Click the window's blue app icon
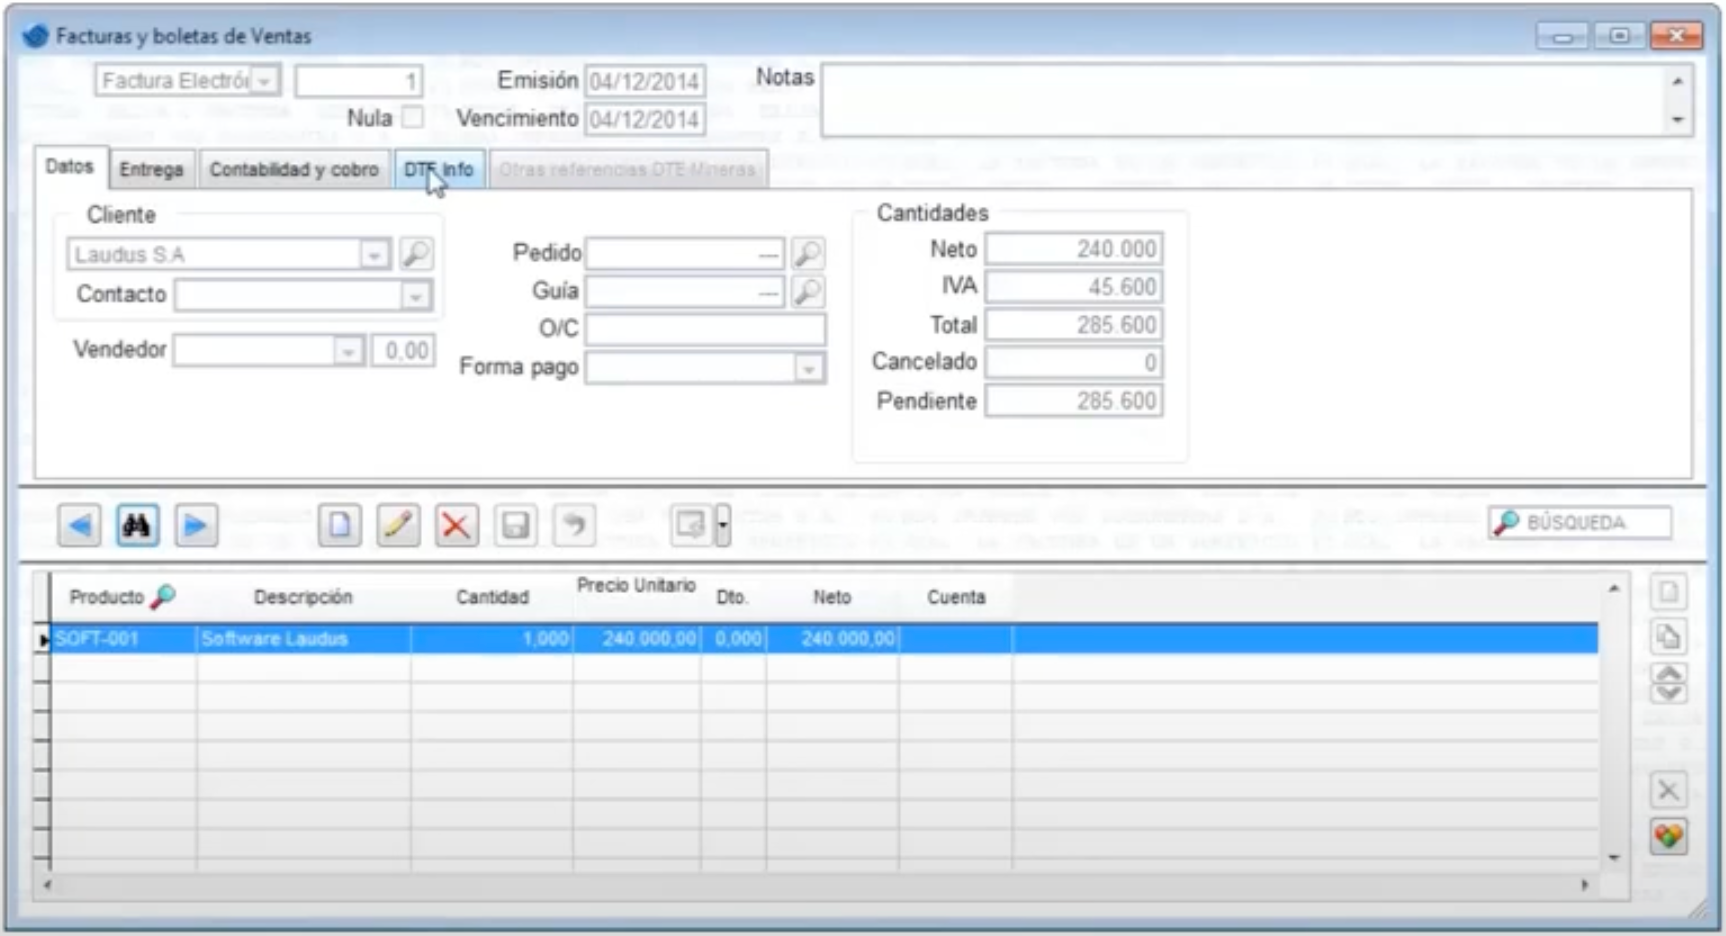 pyautogui.click(x=36, y=36)
